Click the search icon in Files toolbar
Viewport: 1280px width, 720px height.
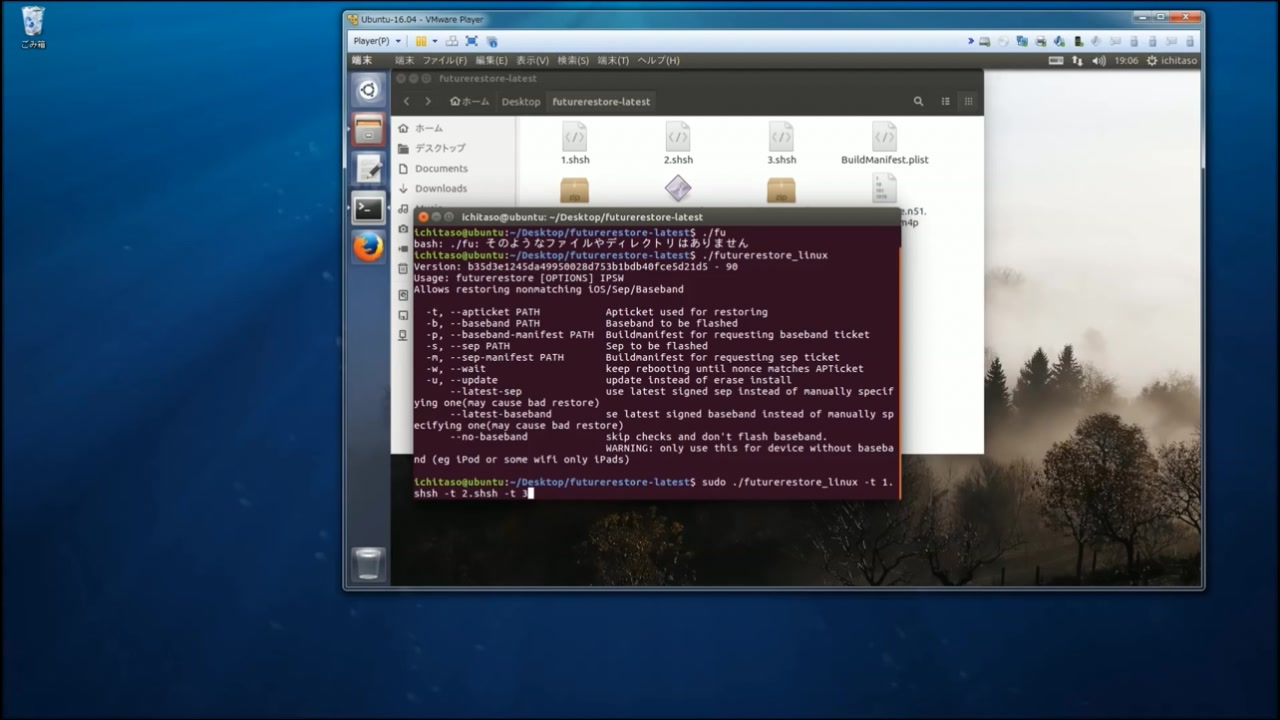coord(918,101)
